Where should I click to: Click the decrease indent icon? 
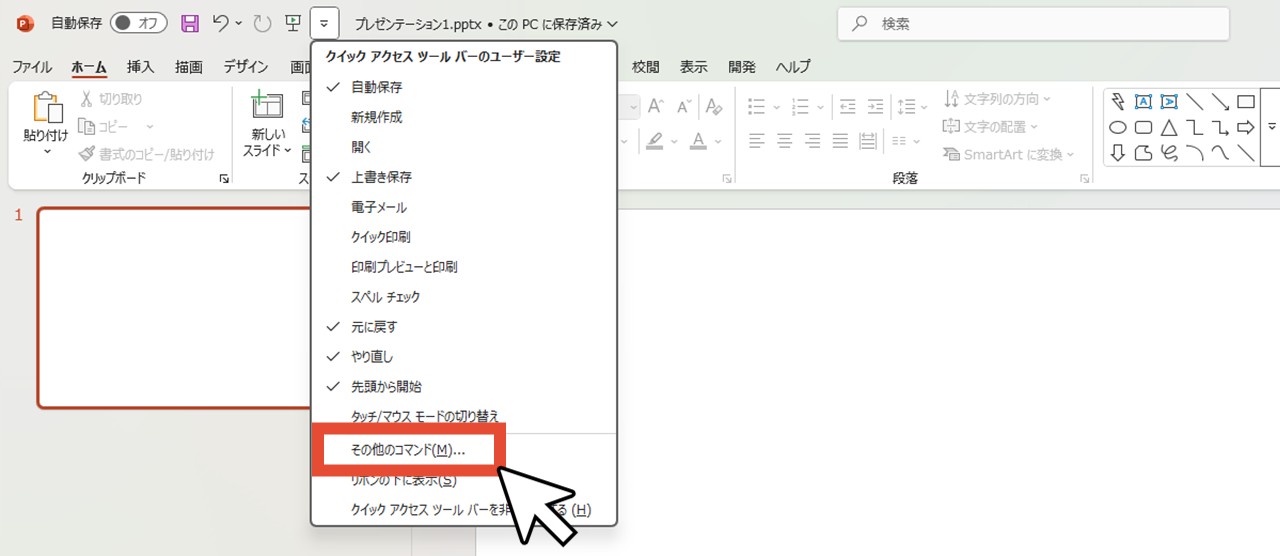[x=848, y=106]
